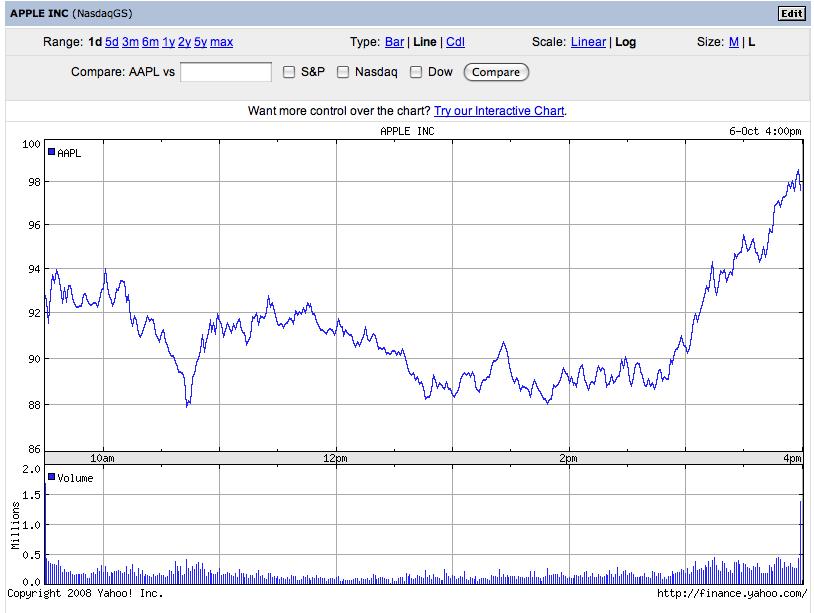
Task: Switch range to 6m
Action: point(150,42)
